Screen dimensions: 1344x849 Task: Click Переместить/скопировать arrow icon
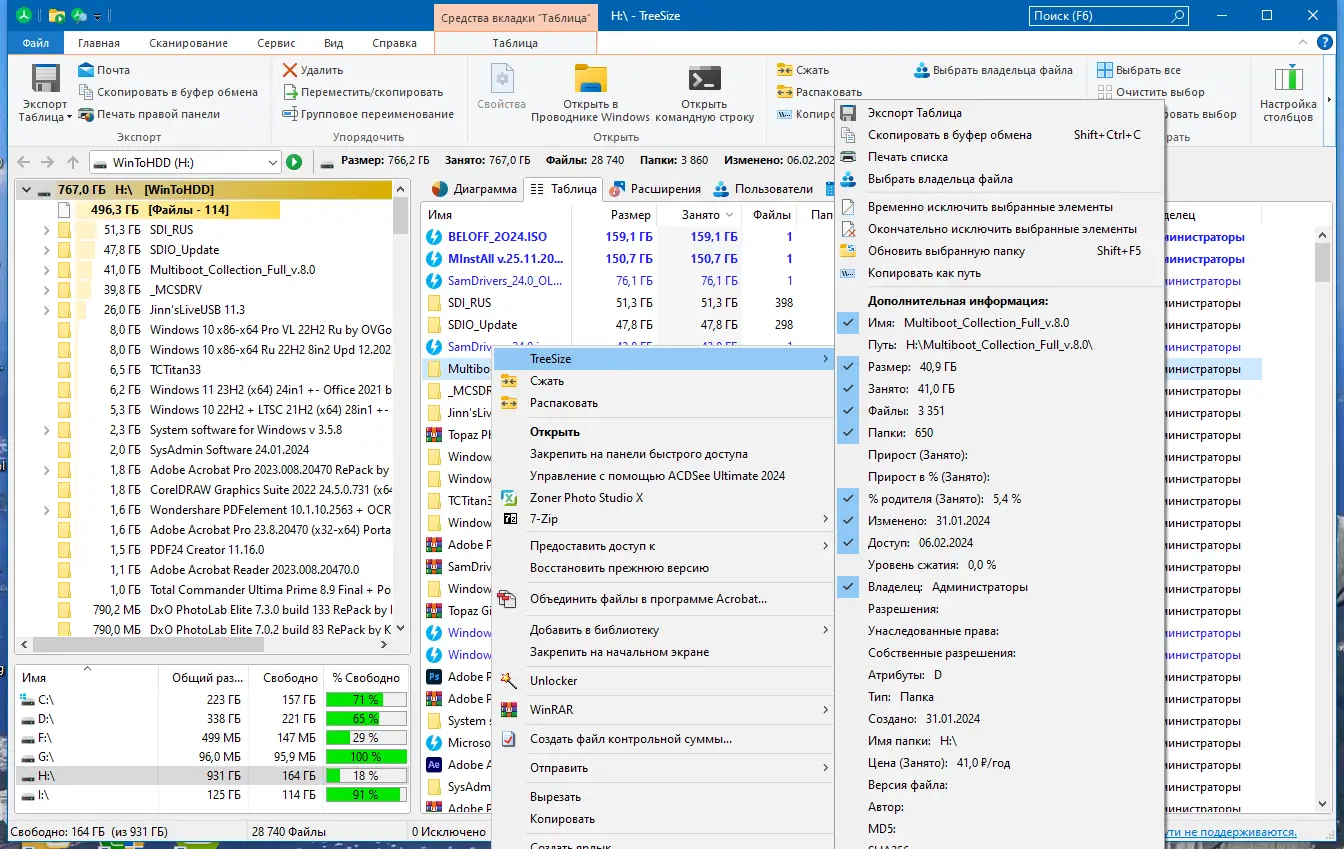coord(290,92)
